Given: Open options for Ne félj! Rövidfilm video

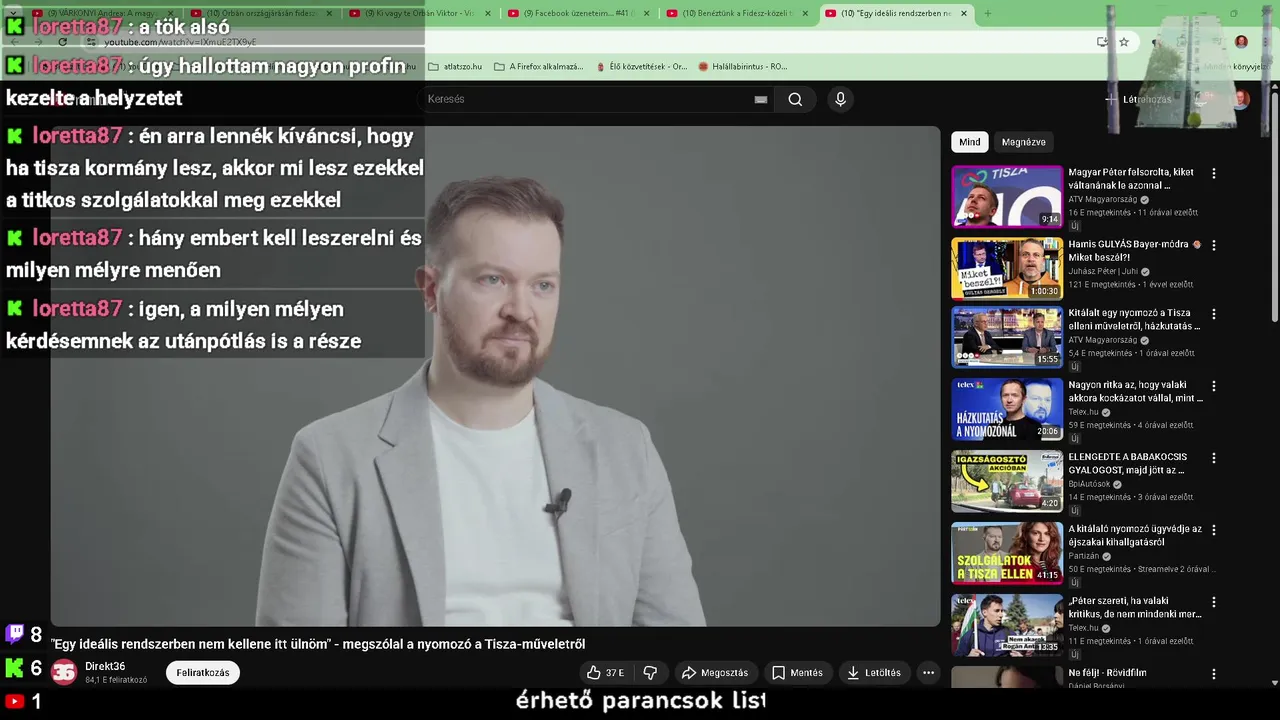Looking at the screenshot, I should 1214,674.
